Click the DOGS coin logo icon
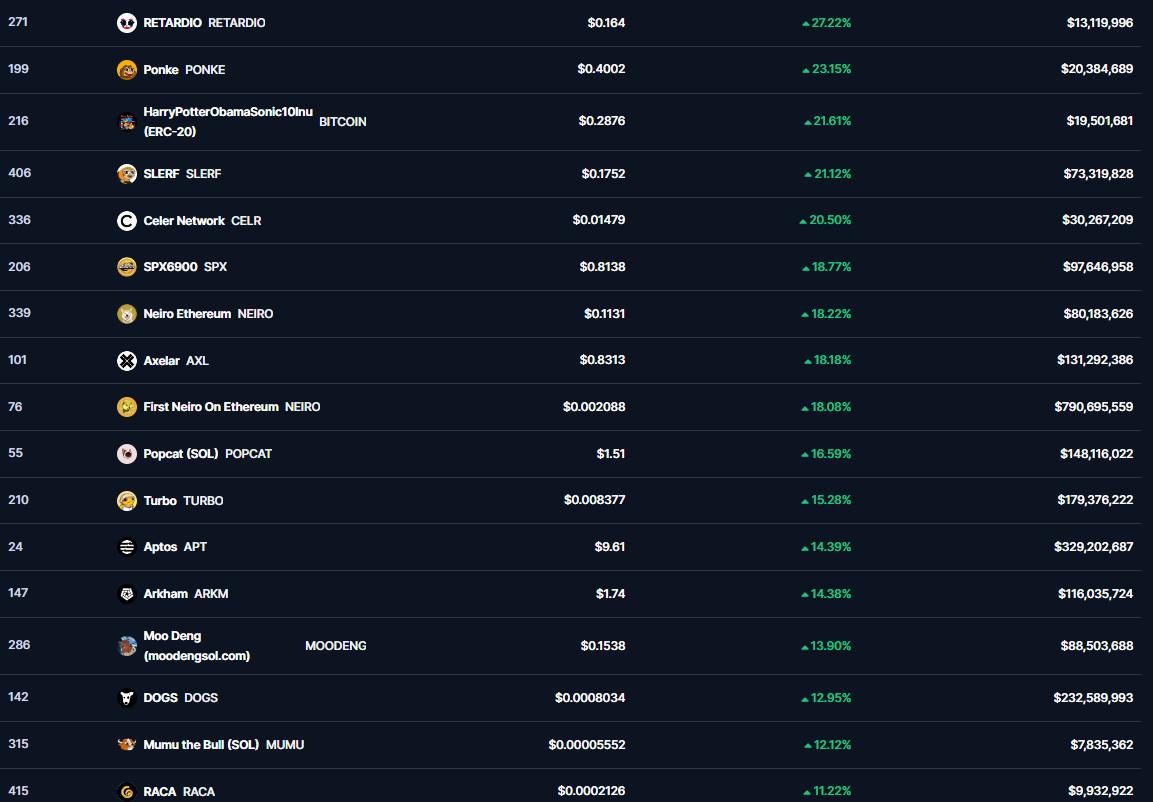This screenshot has width=1153, height=802. [x=127, y=698]
